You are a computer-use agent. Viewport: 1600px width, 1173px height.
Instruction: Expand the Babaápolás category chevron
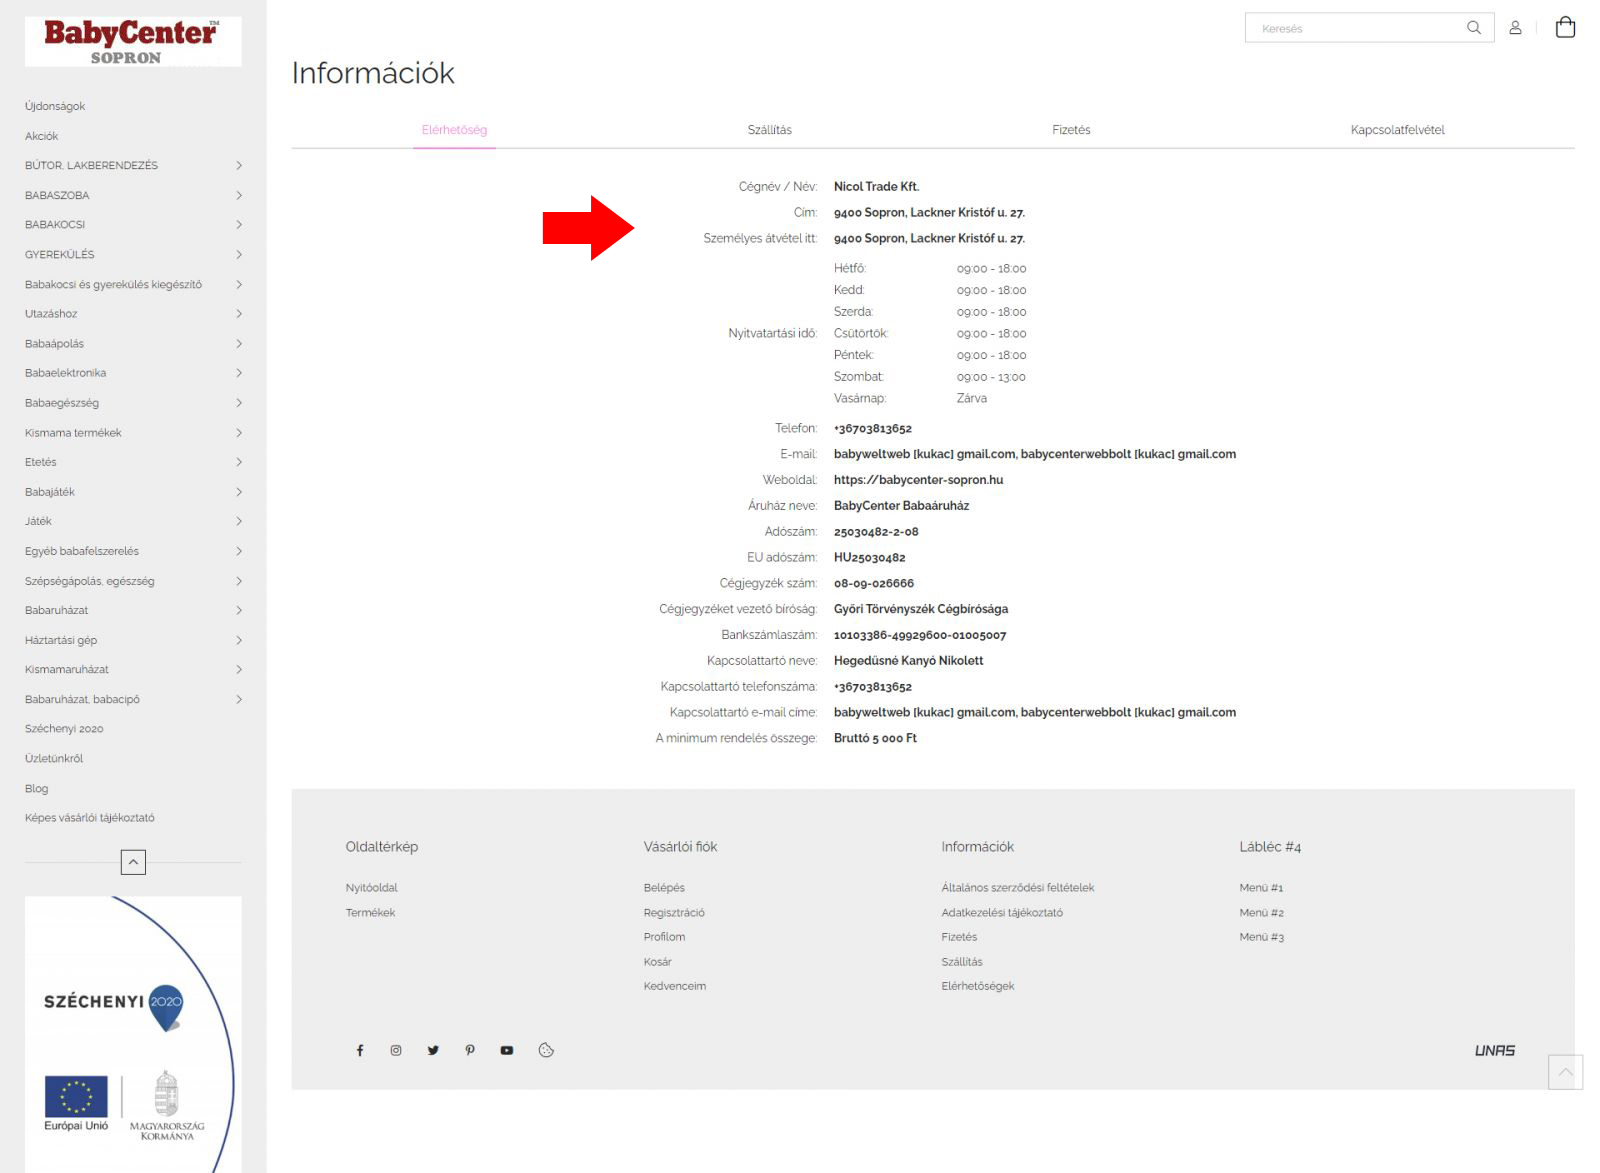(x=239, y=343)
